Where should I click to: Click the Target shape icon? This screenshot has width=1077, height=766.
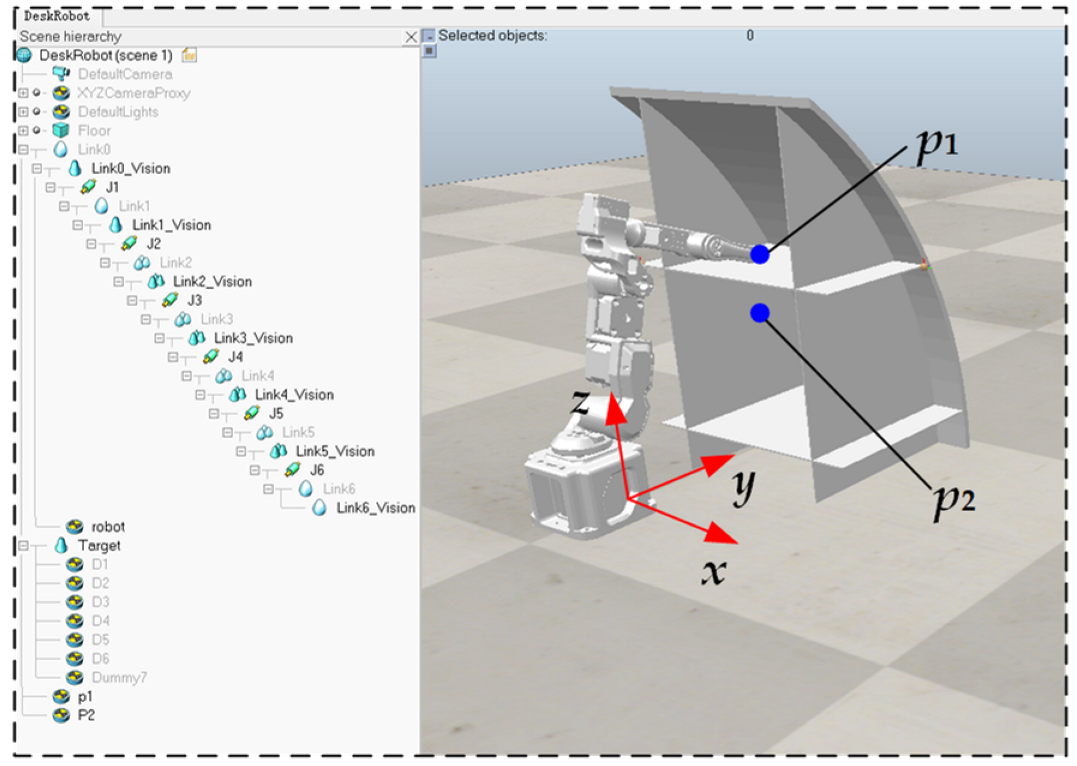(61, 545)
